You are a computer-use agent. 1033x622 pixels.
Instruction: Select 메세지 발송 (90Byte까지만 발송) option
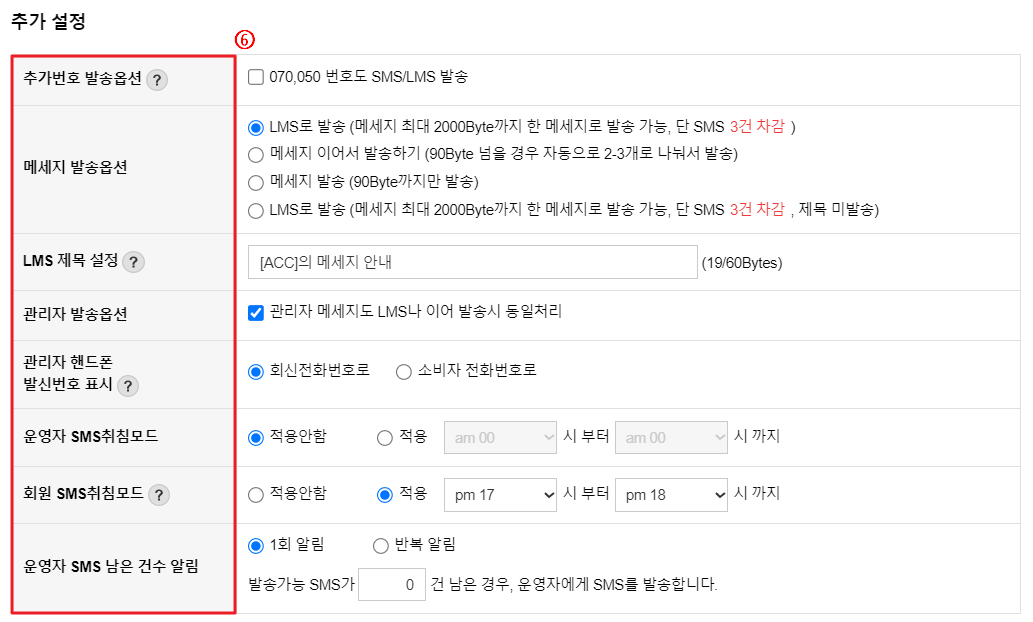point(256,183)
